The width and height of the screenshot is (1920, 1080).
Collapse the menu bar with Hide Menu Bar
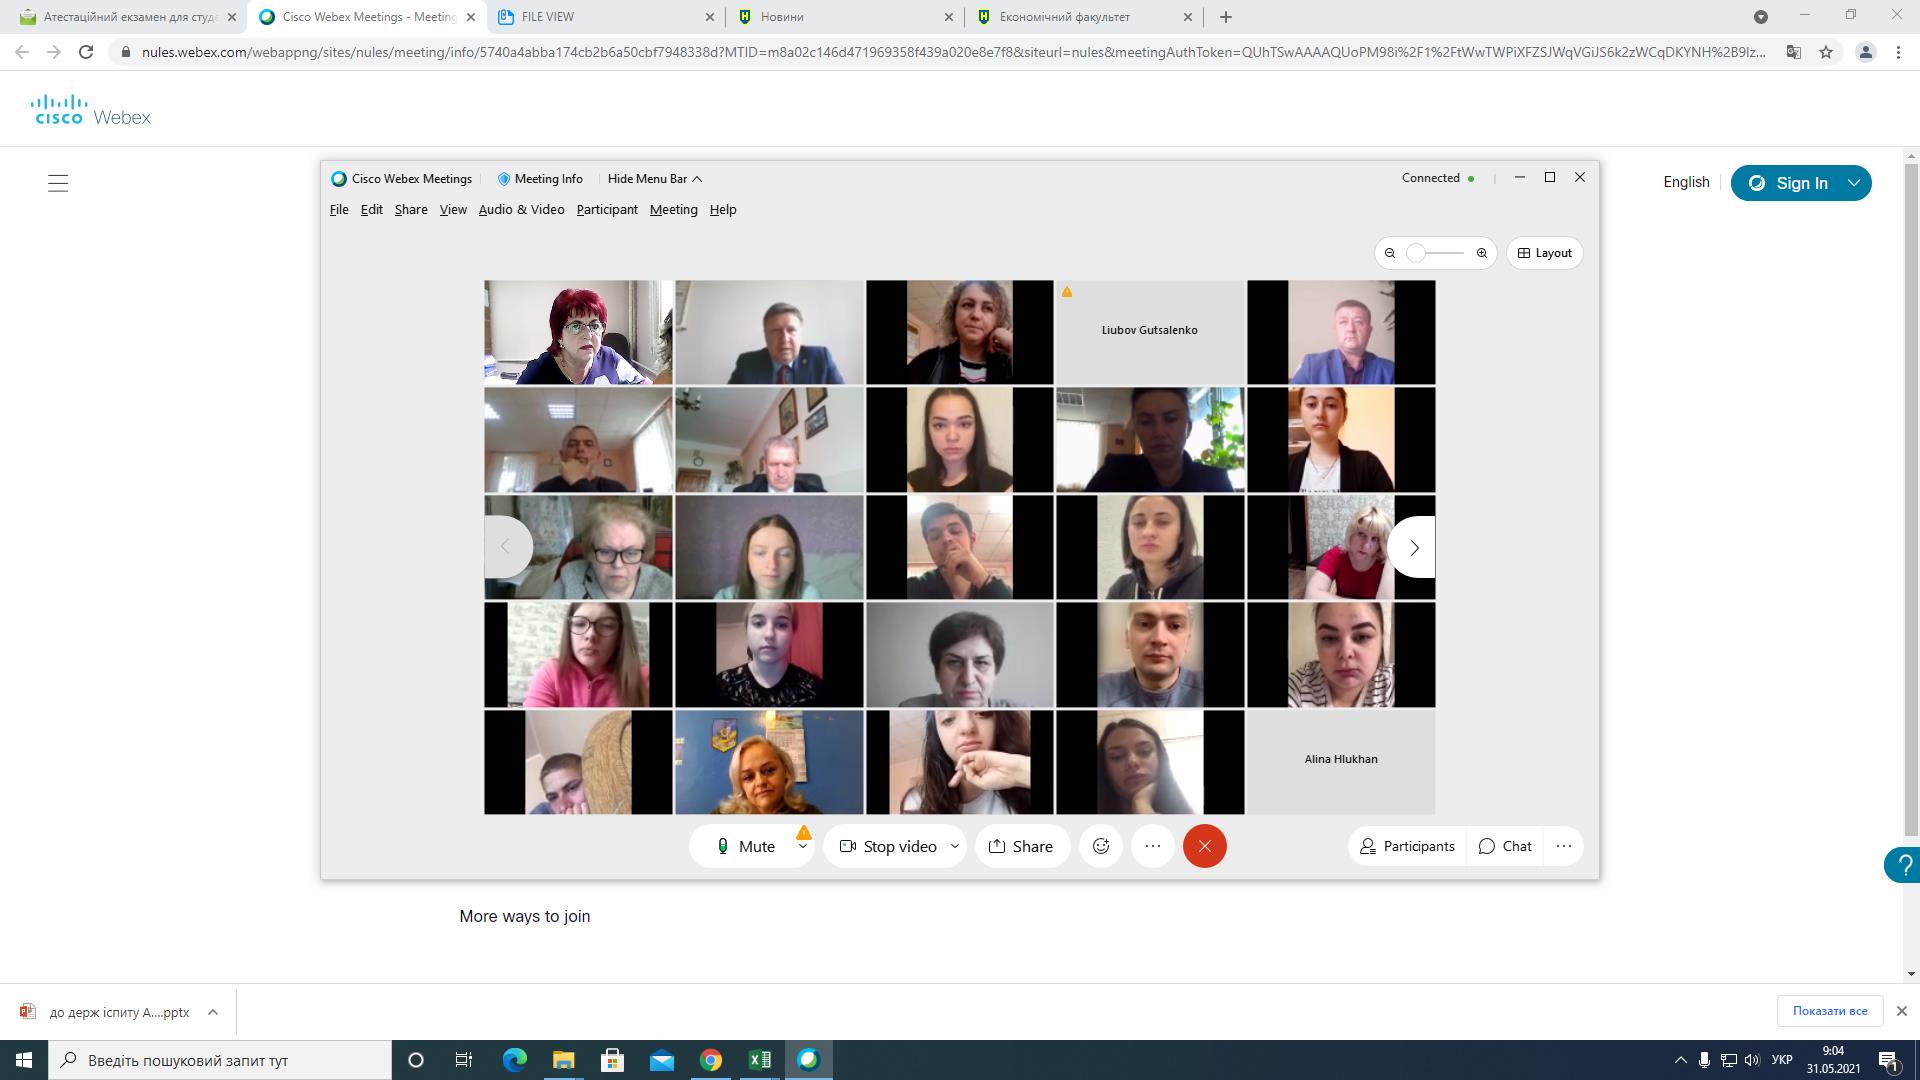[x=655, y=178]
